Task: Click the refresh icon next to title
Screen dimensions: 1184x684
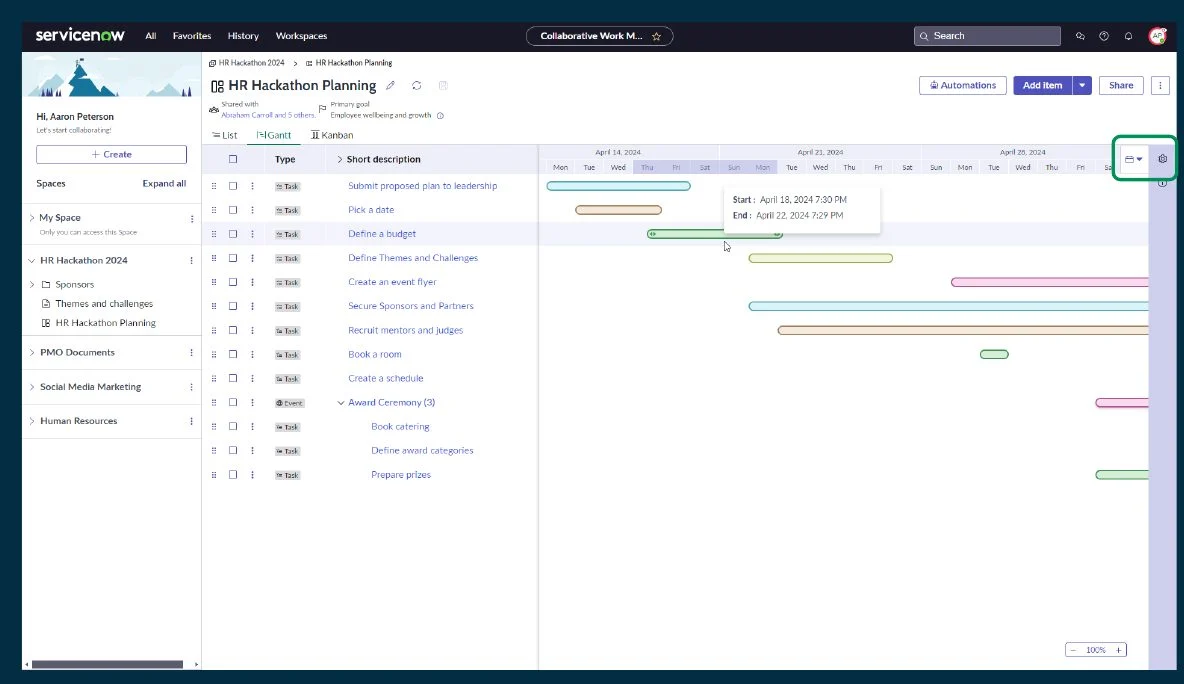Action: click(417, 85)
